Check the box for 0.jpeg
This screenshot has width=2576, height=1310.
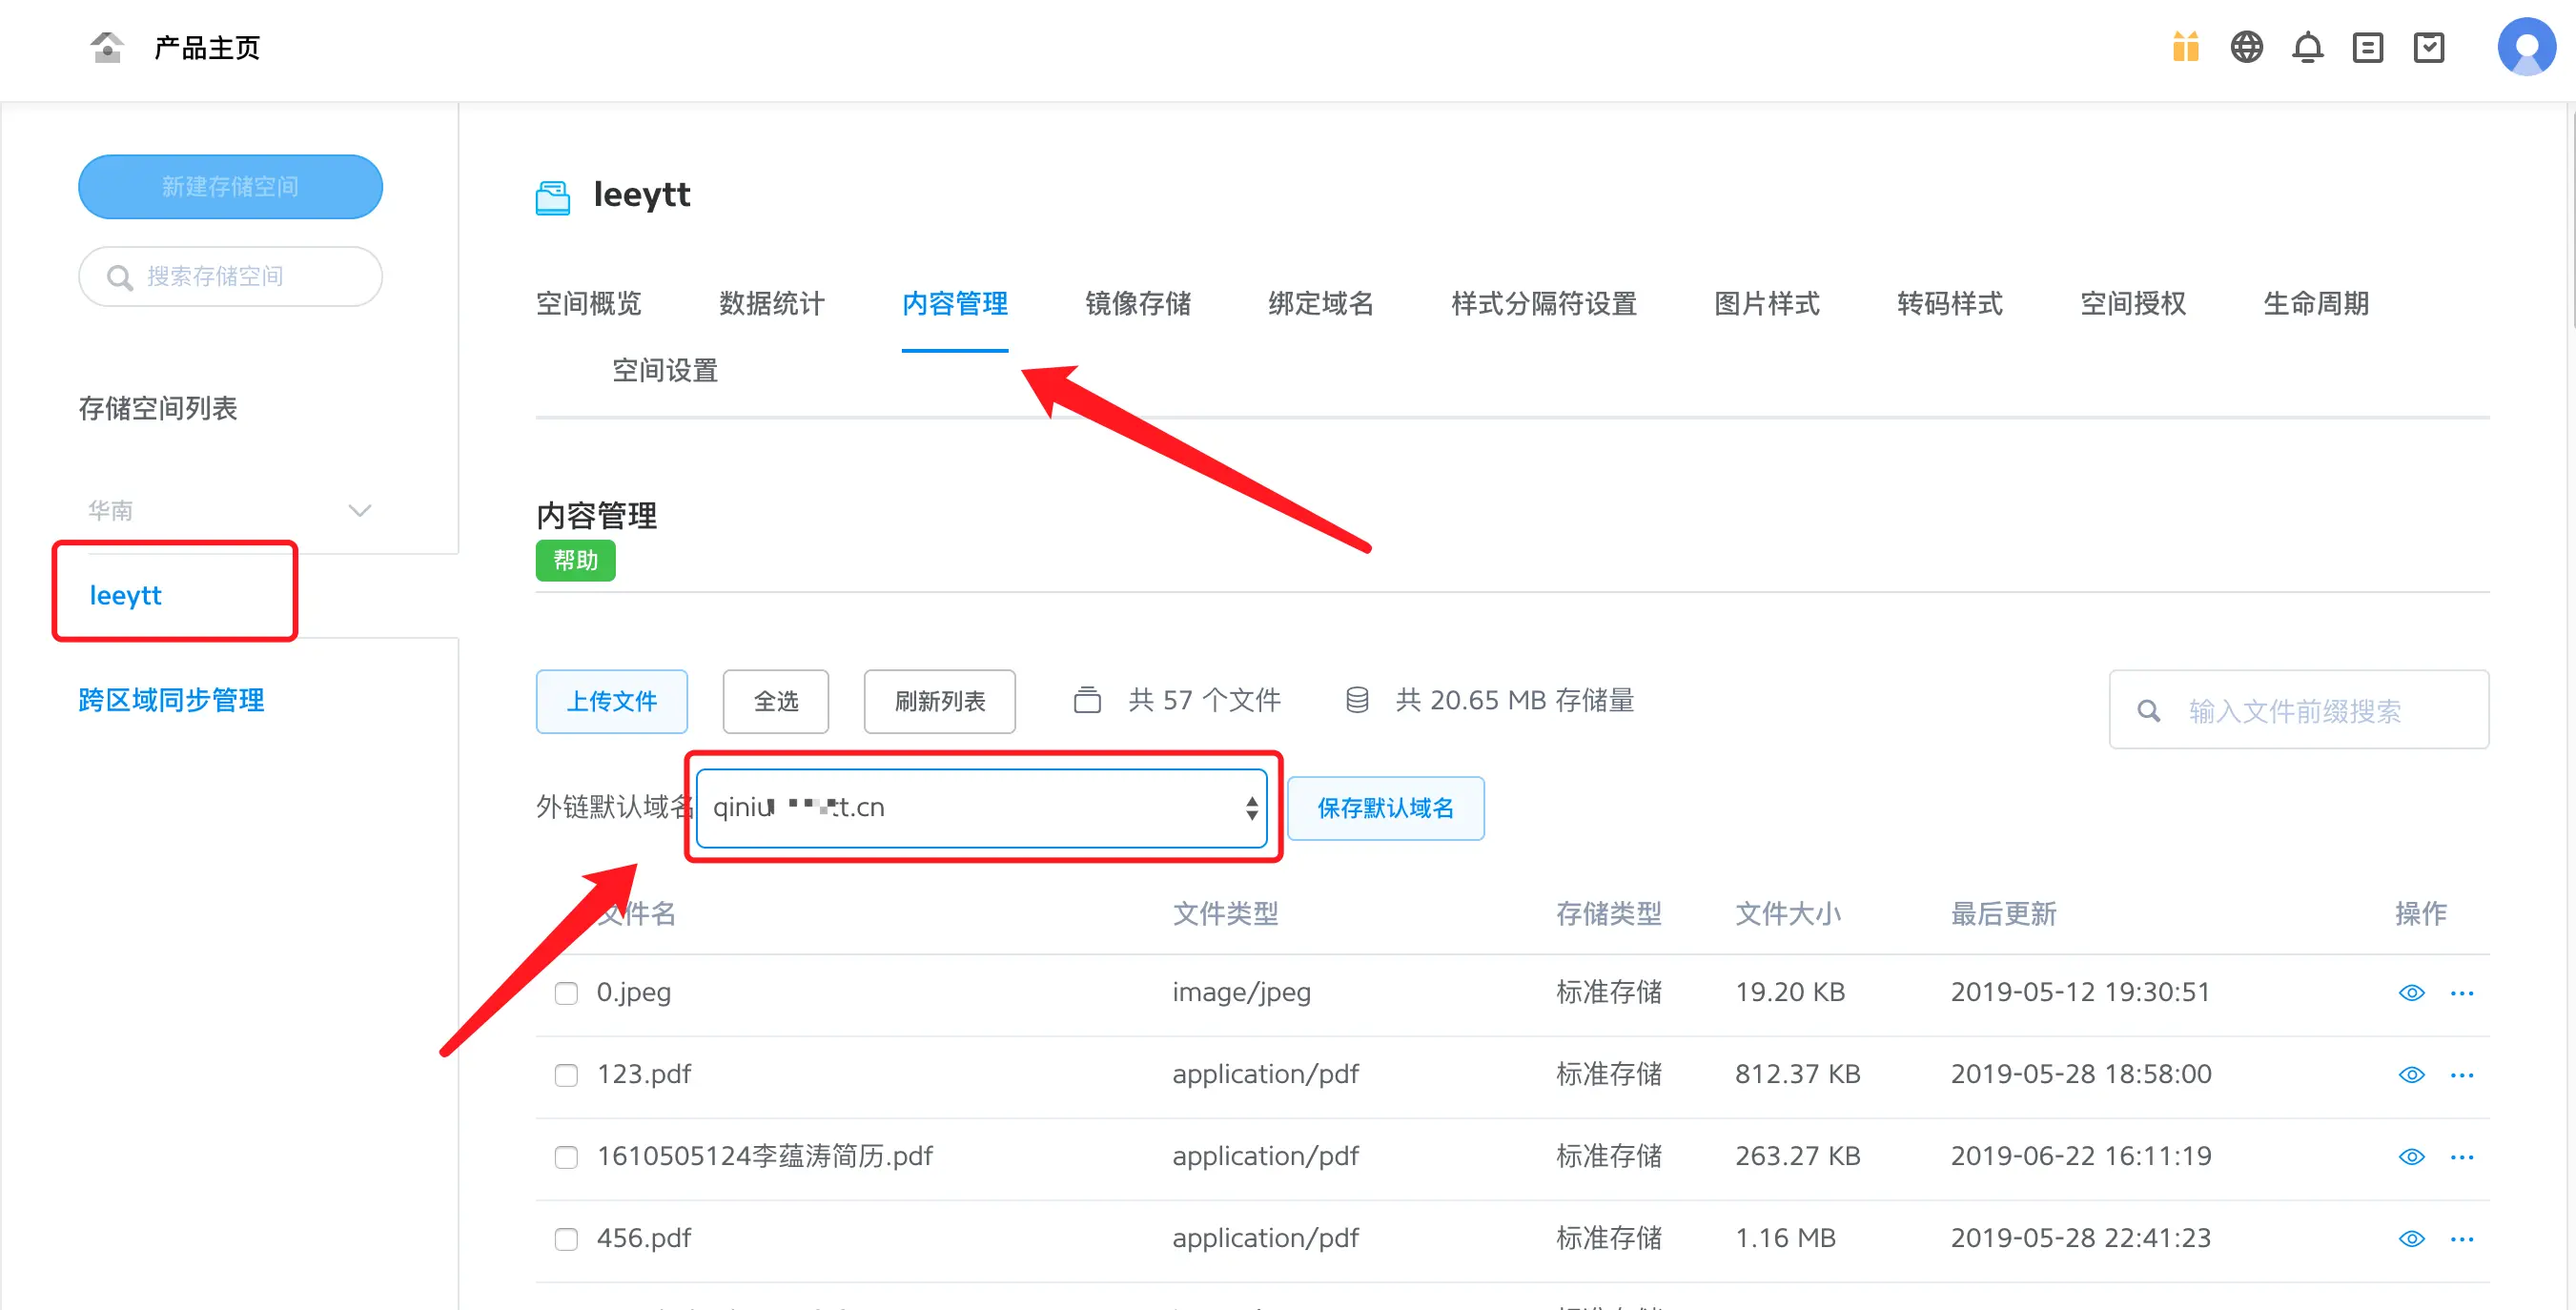pyautogui.click(x=566, y=993)
